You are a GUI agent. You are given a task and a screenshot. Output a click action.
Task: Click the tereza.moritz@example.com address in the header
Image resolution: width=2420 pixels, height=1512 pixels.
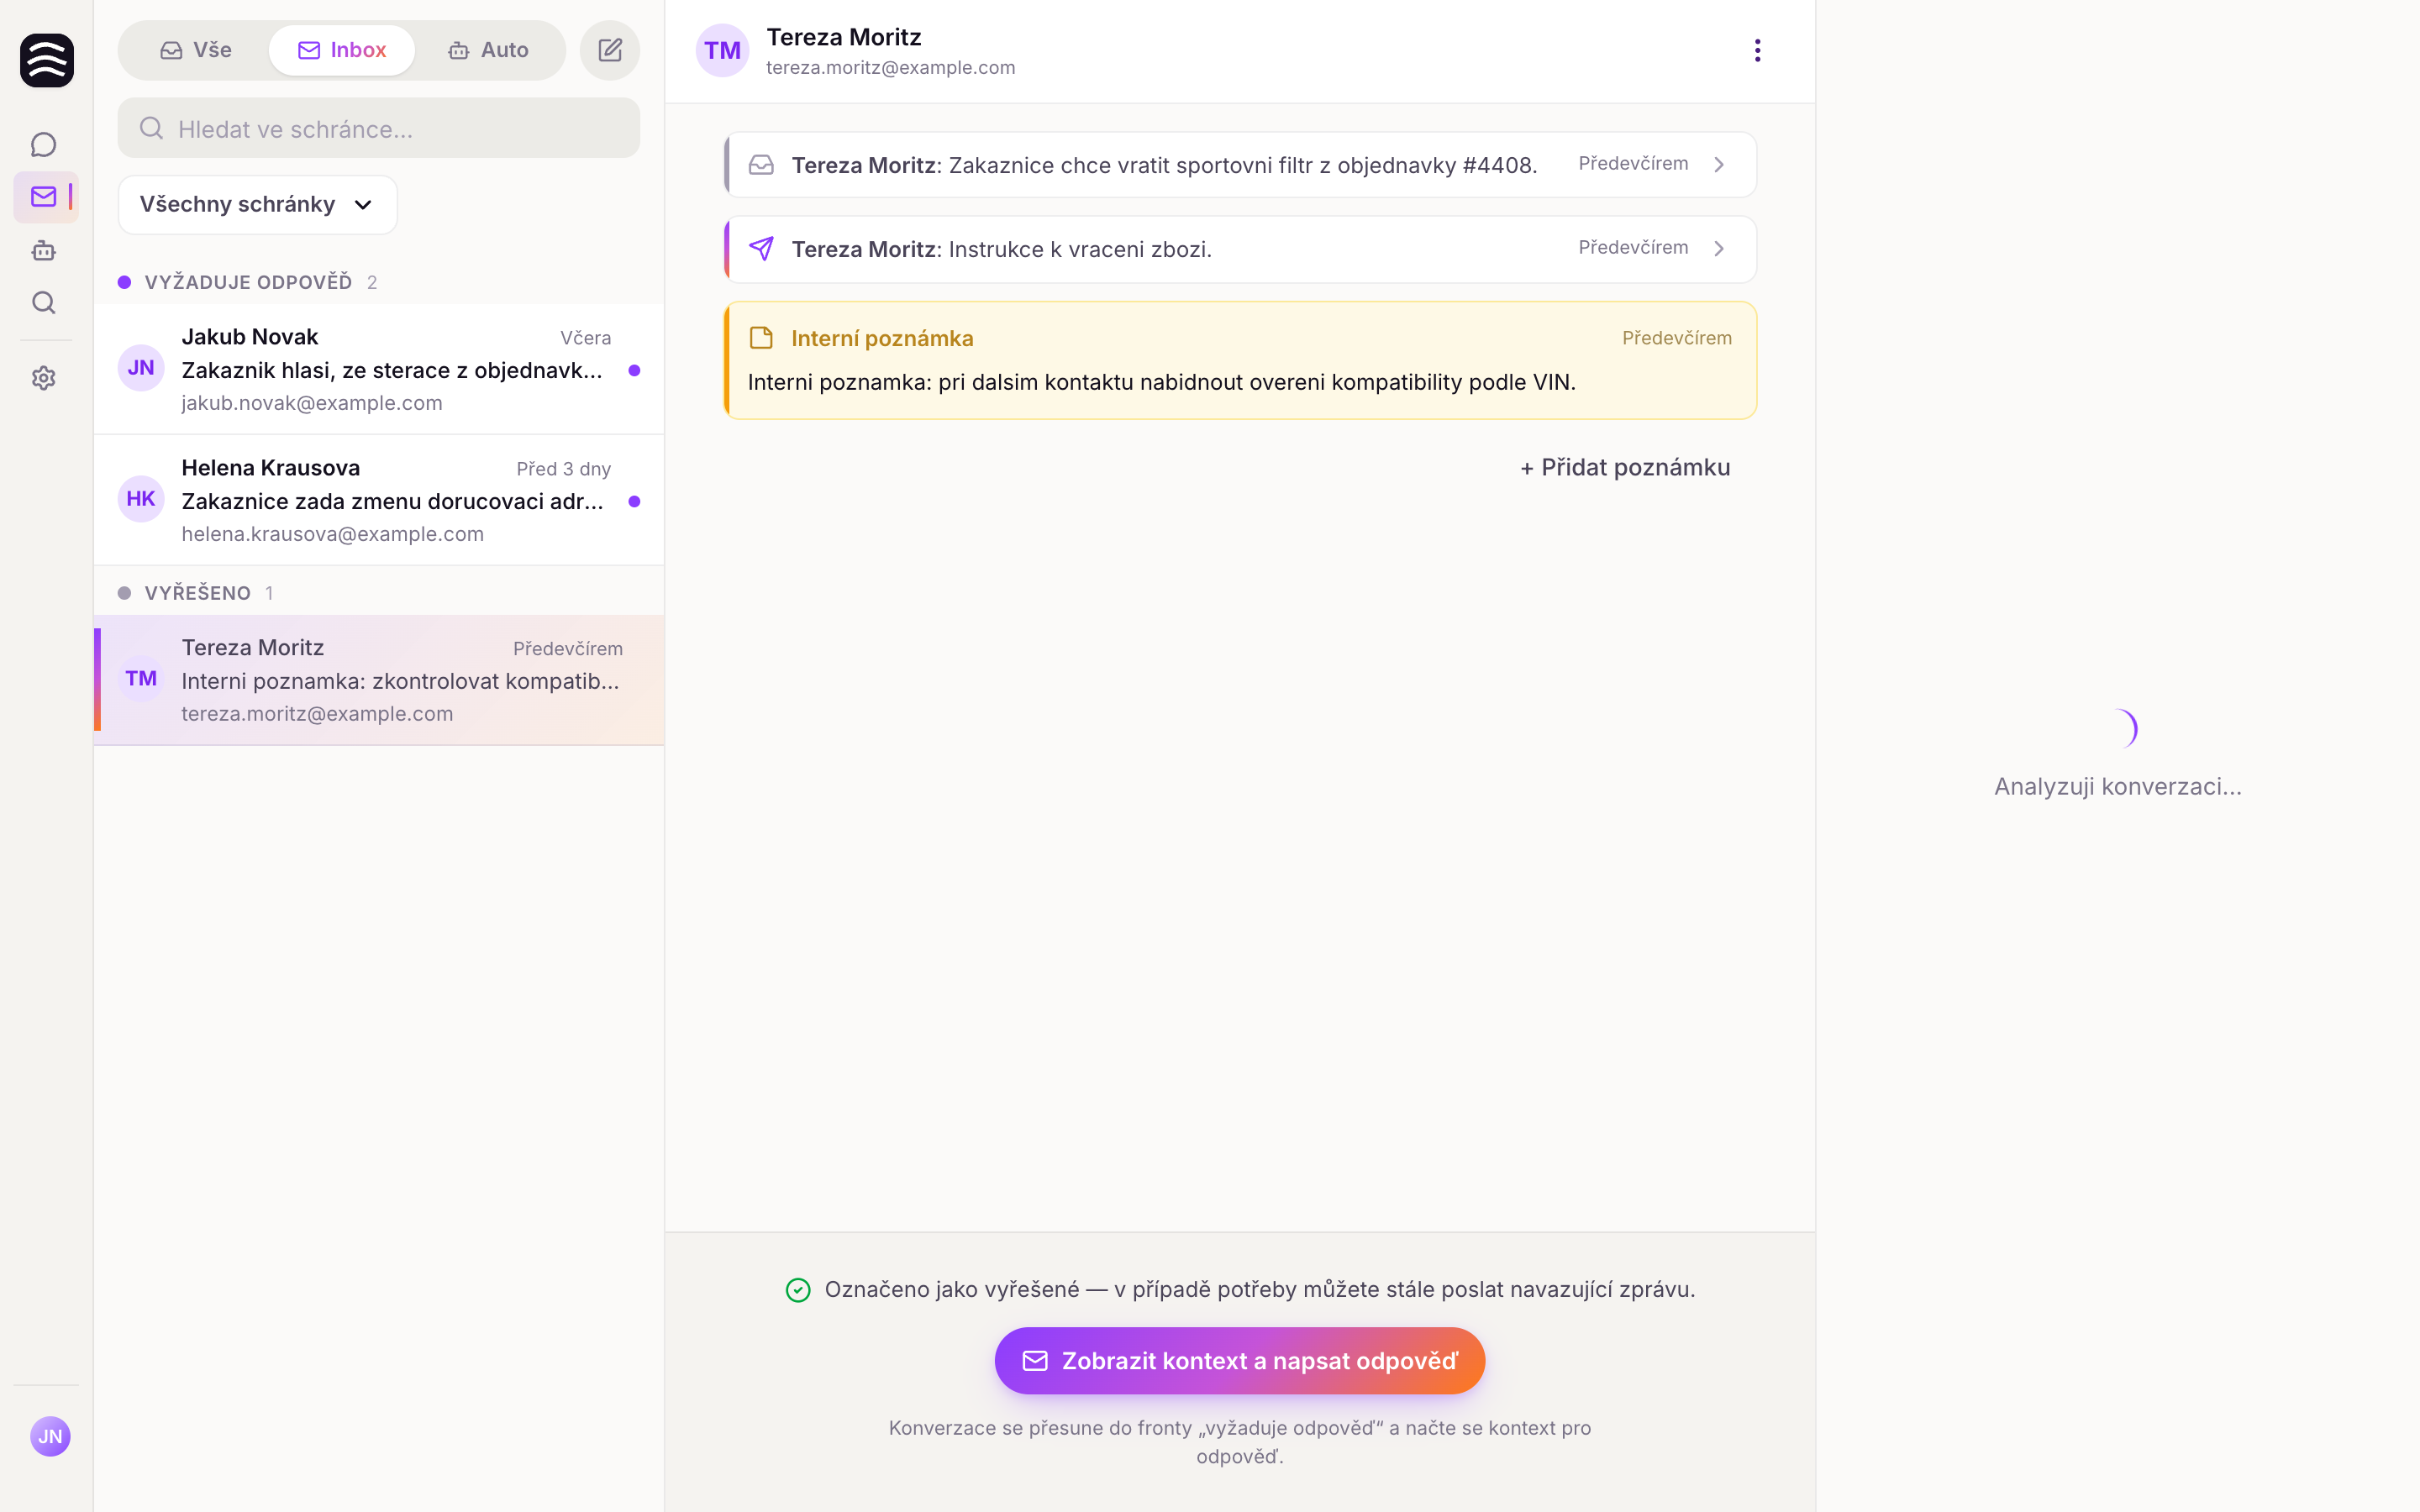coord(890,67)
